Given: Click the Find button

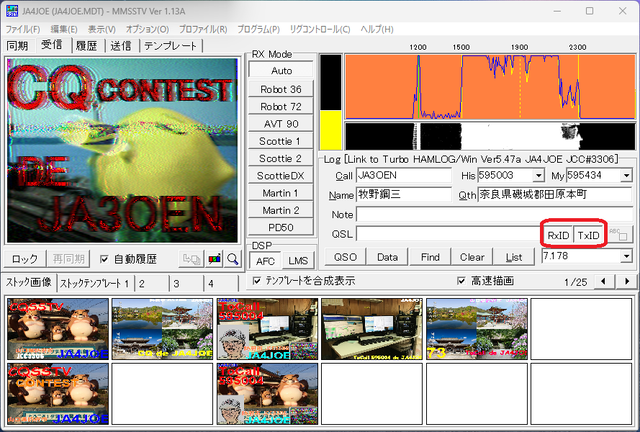Looking at the screenshot, I should click(430, 257).
